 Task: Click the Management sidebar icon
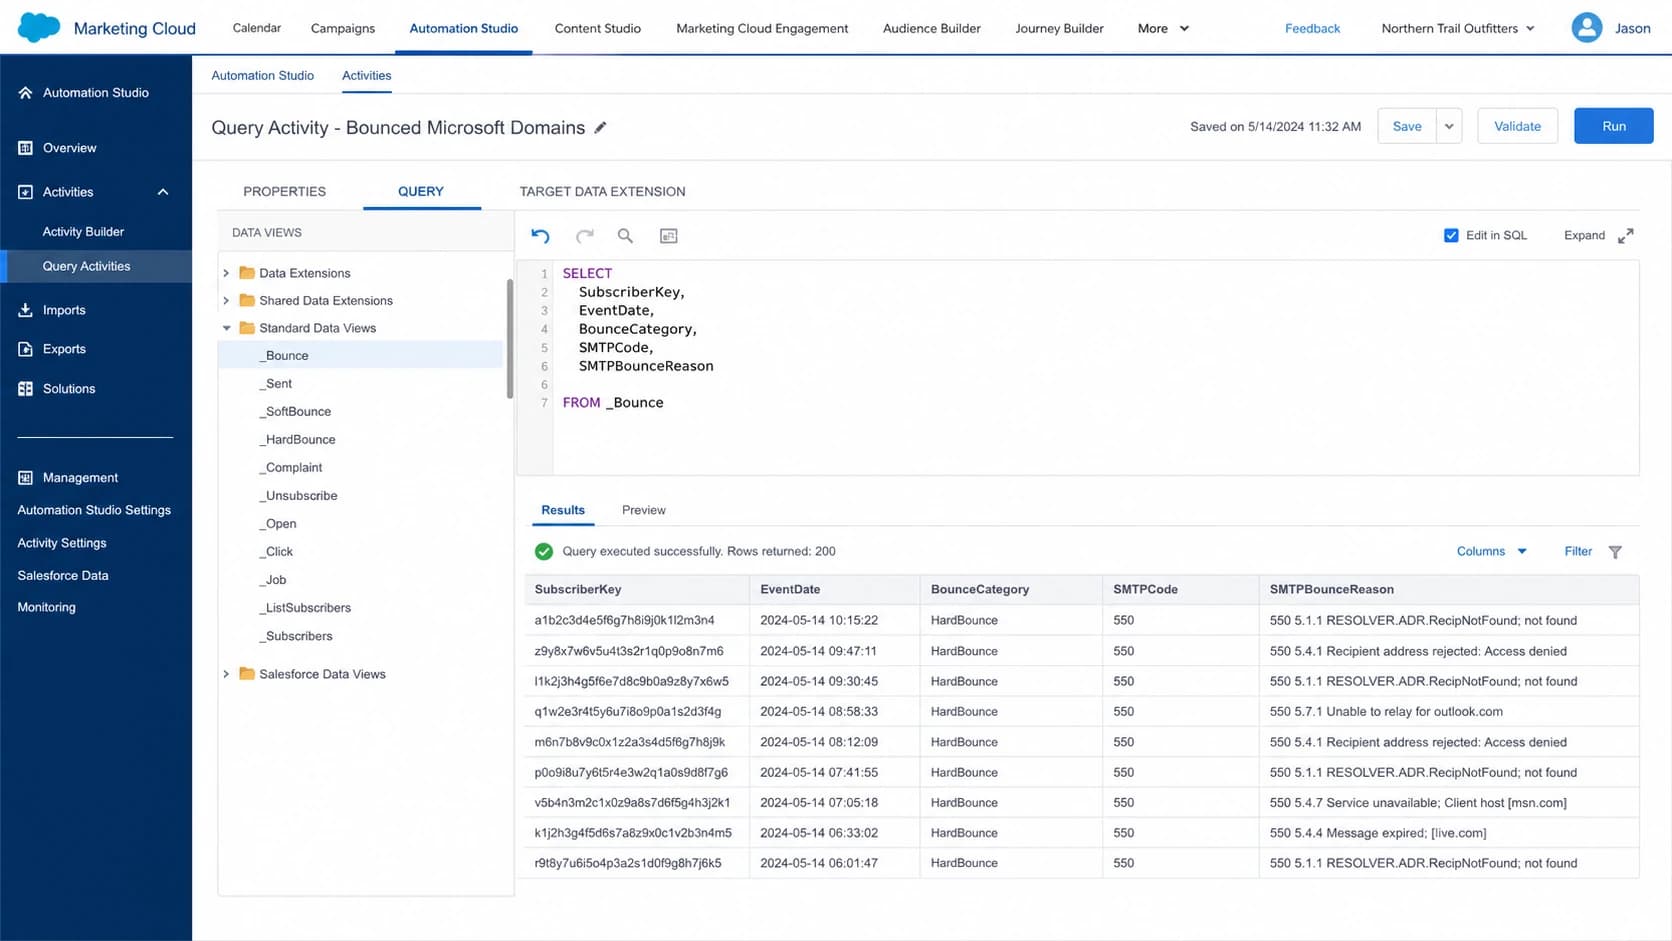point(25,478)
